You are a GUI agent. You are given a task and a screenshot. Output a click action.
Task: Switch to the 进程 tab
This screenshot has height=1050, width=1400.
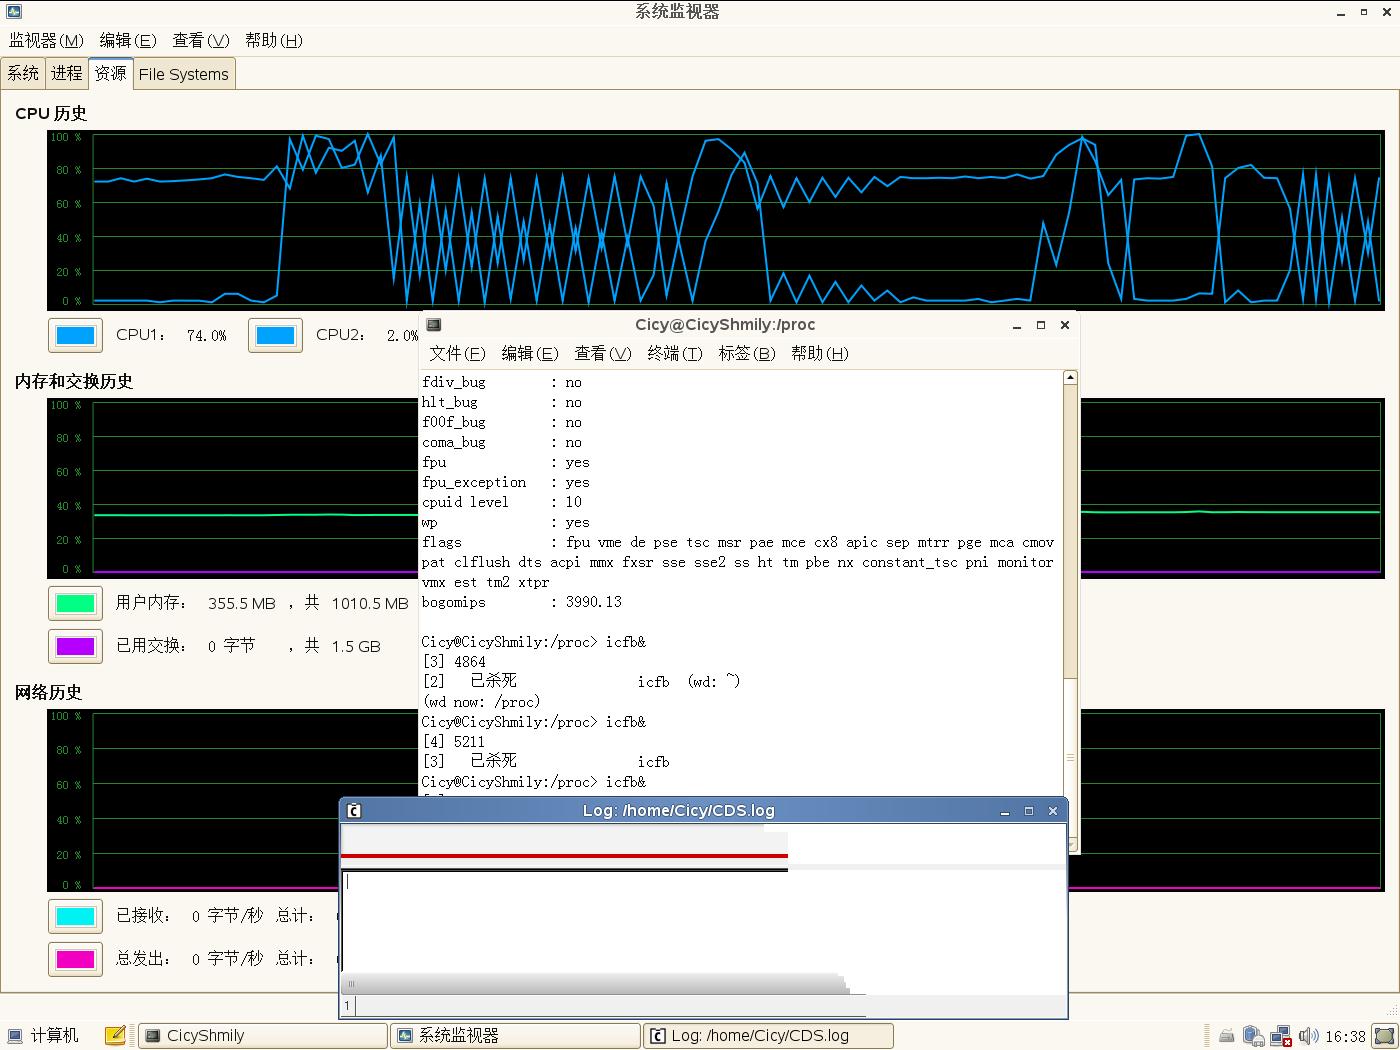coord(67,73)
